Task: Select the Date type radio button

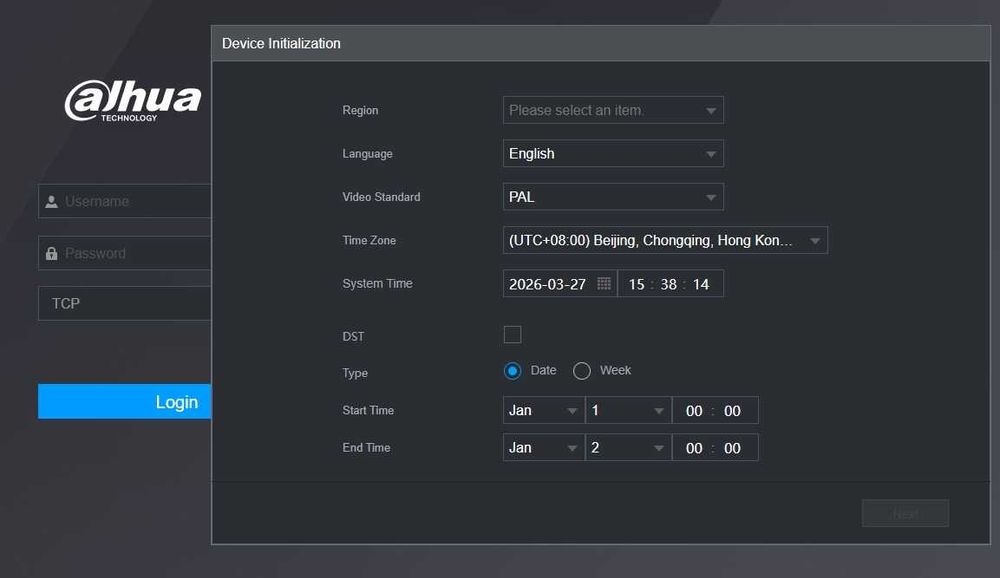Action: coord(512,371)
